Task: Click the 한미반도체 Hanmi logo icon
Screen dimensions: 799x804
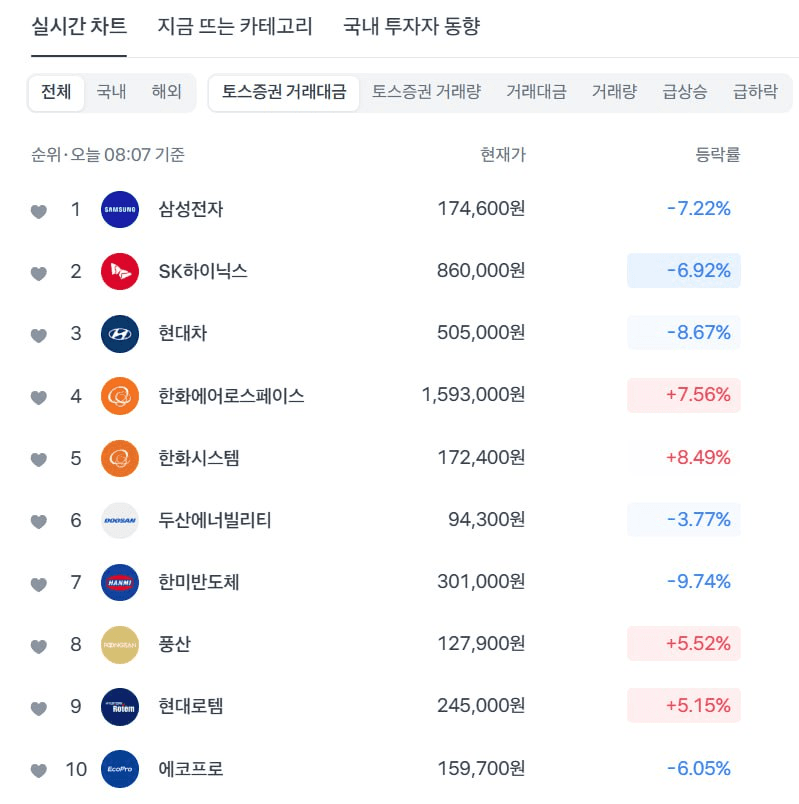Action: pos(120,583)
